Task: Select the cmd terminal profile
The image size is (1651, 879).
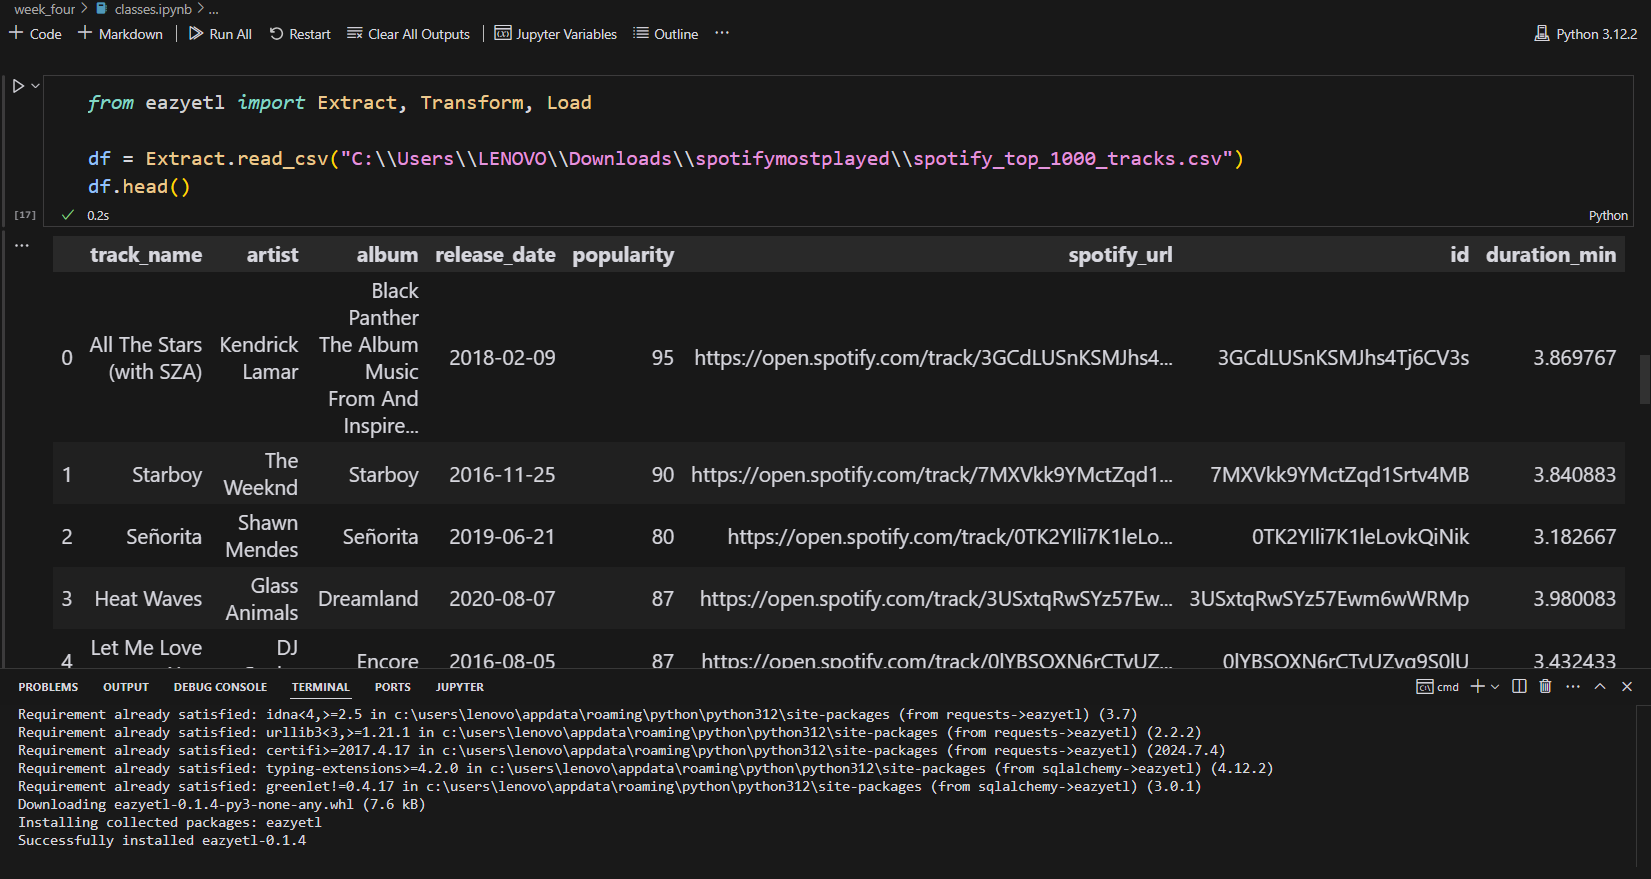Action: [1437, 687]
